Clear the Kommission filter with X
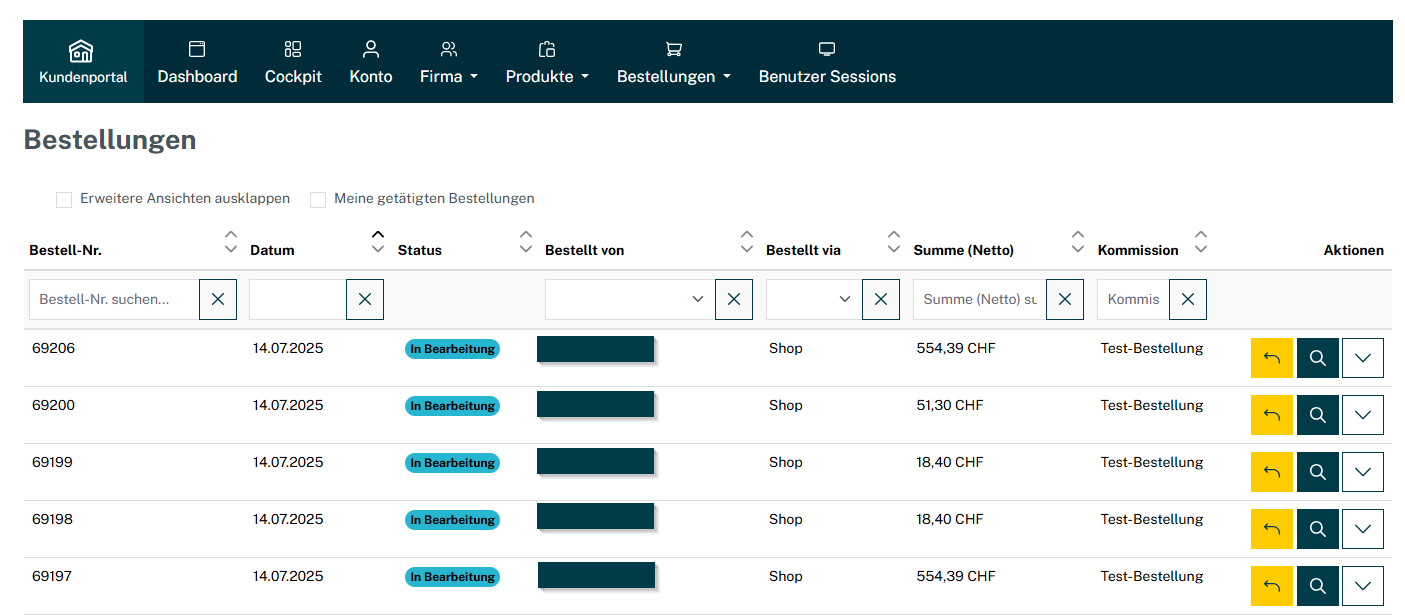 (x=1187, y=299)
